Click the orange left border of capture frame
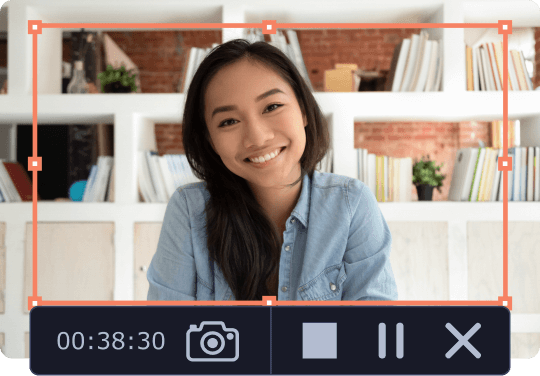This screenshot has height=376, width=540. point(35,95)
